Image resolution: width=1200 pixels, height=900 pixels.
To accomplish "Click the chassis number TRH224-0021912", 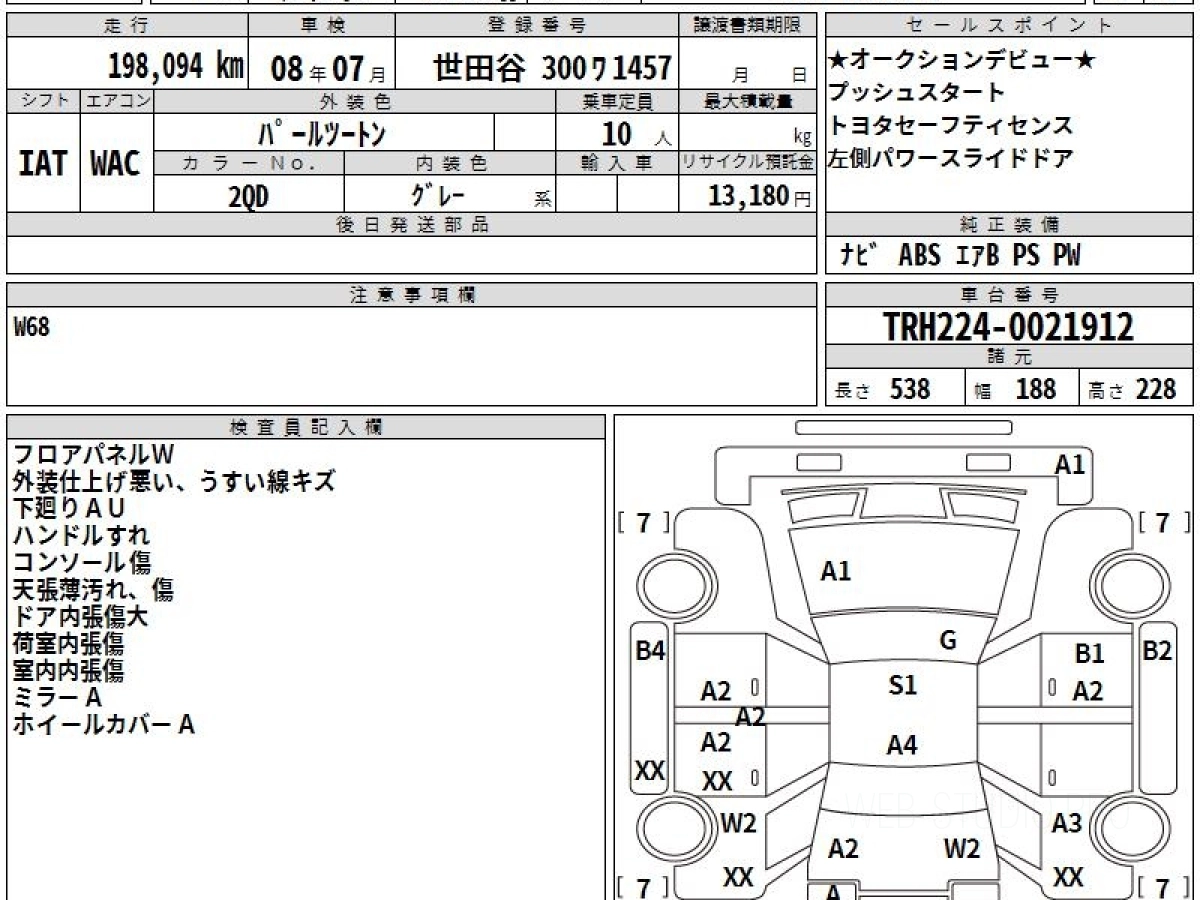I will tap(1009, 326).
